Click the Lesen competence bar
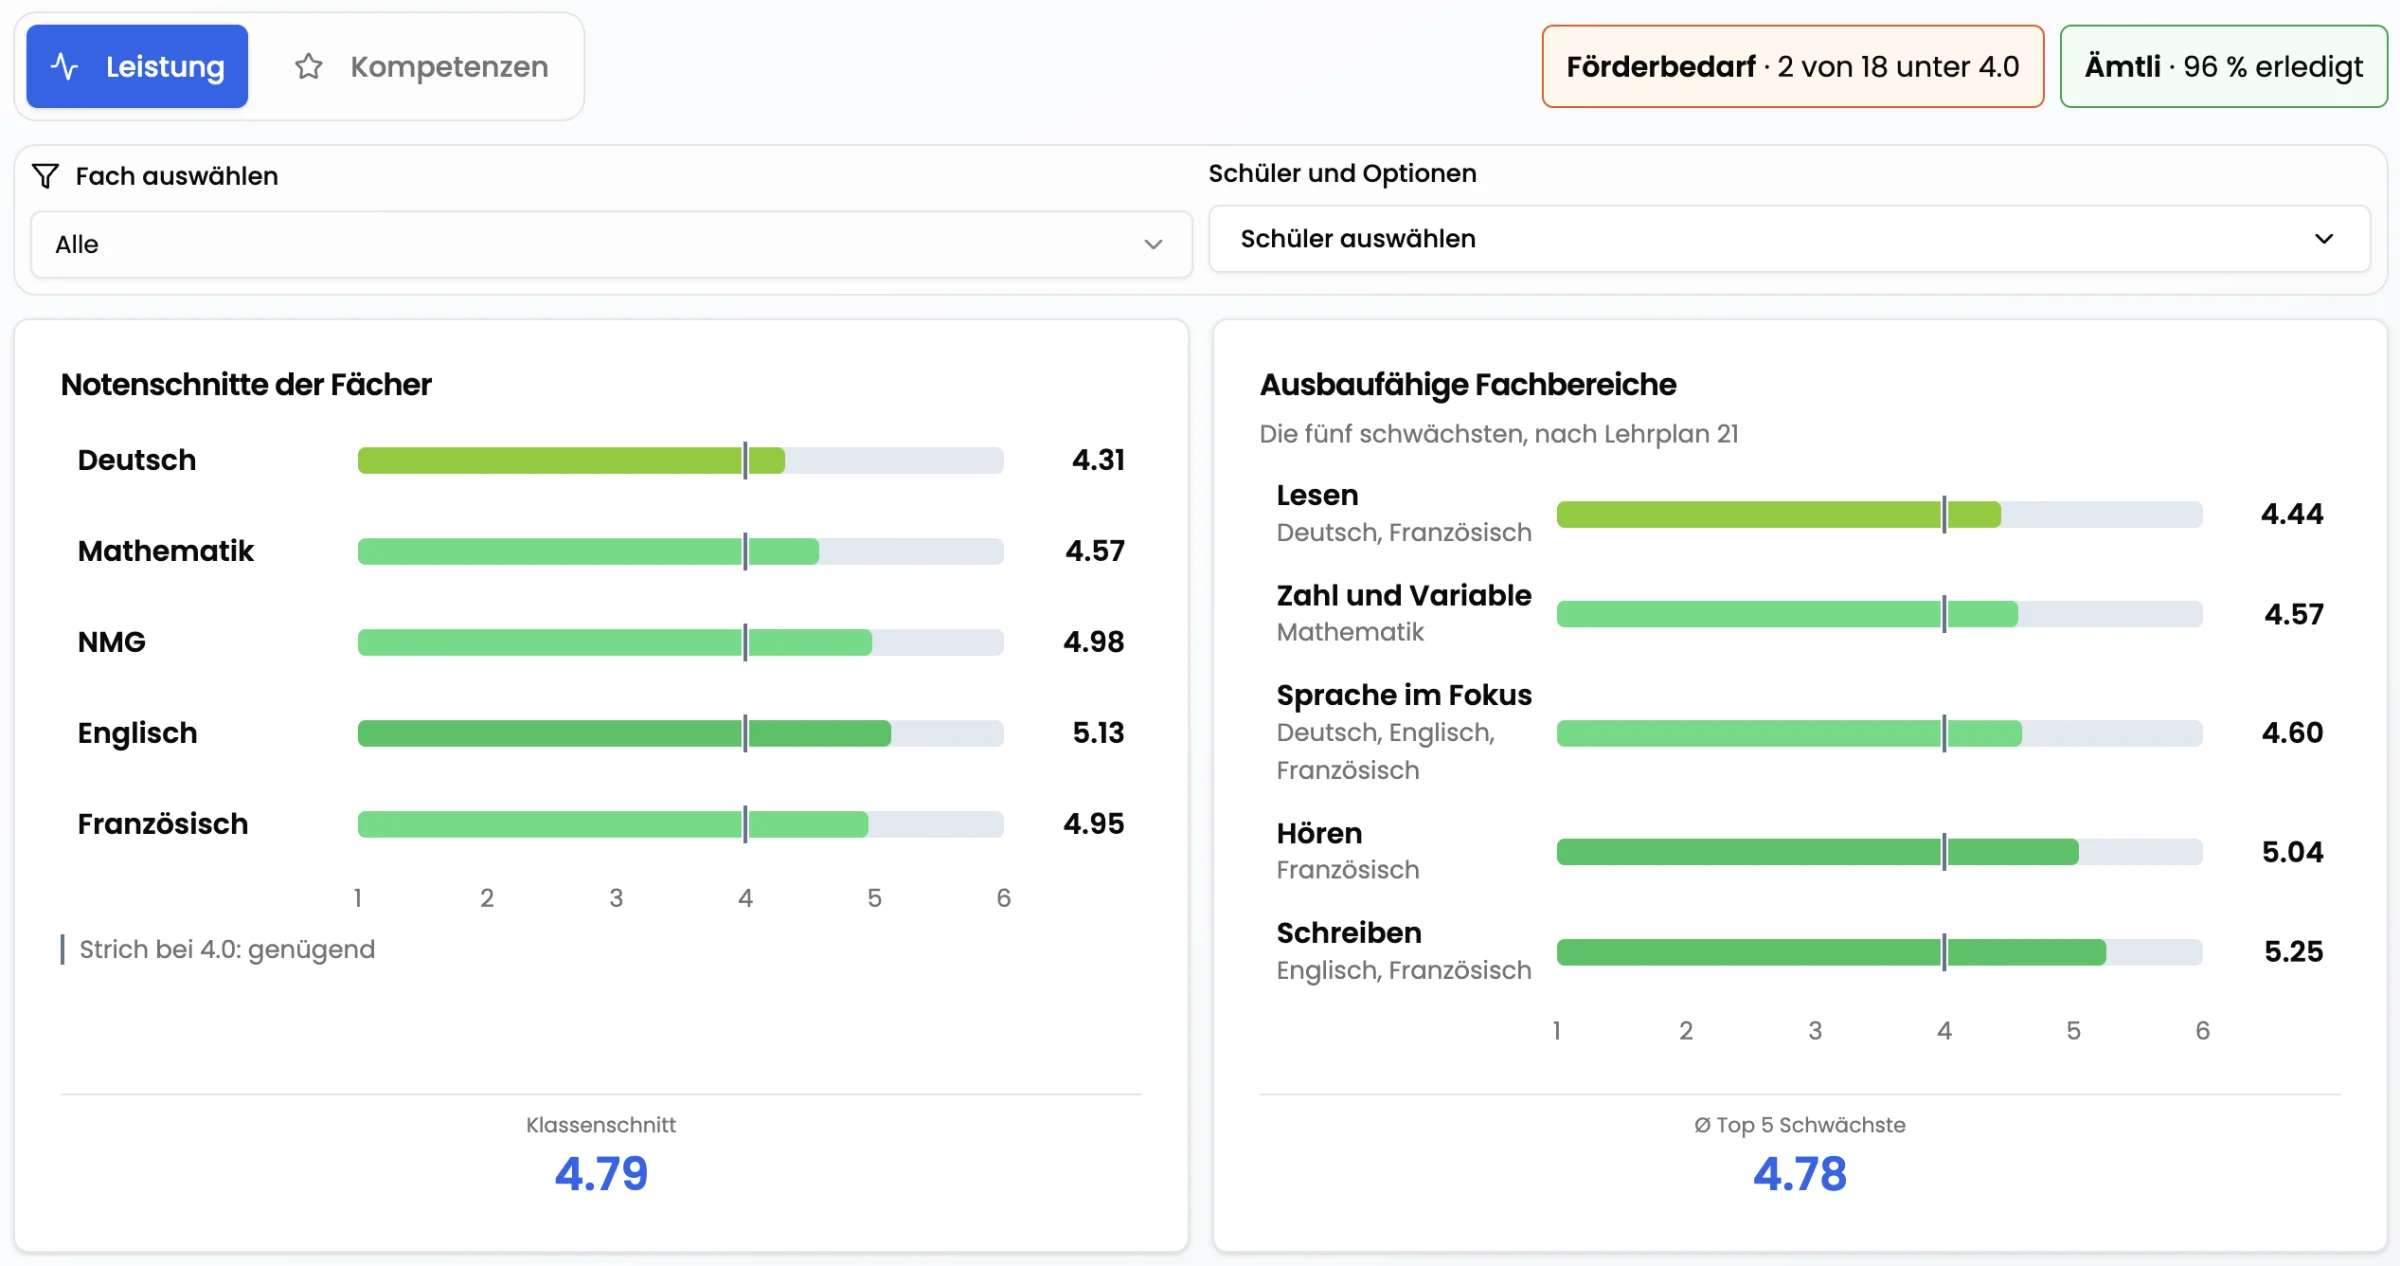2400x1266 pixels. 1880,514
